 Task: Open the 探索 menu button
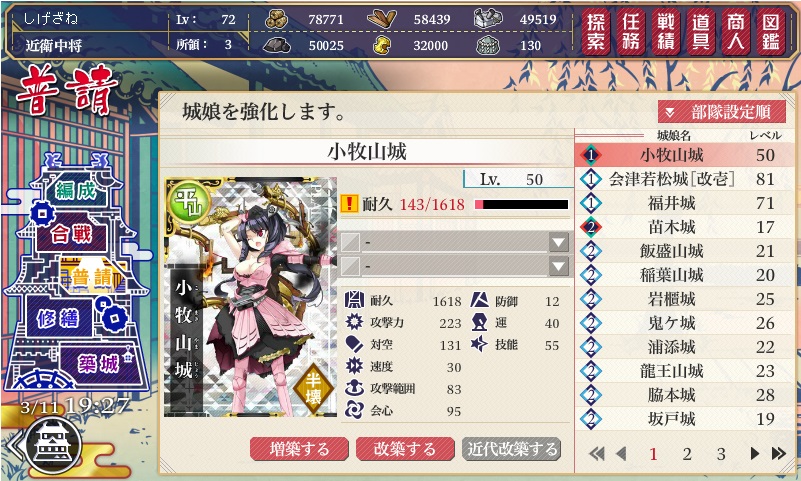coord(596,32)
